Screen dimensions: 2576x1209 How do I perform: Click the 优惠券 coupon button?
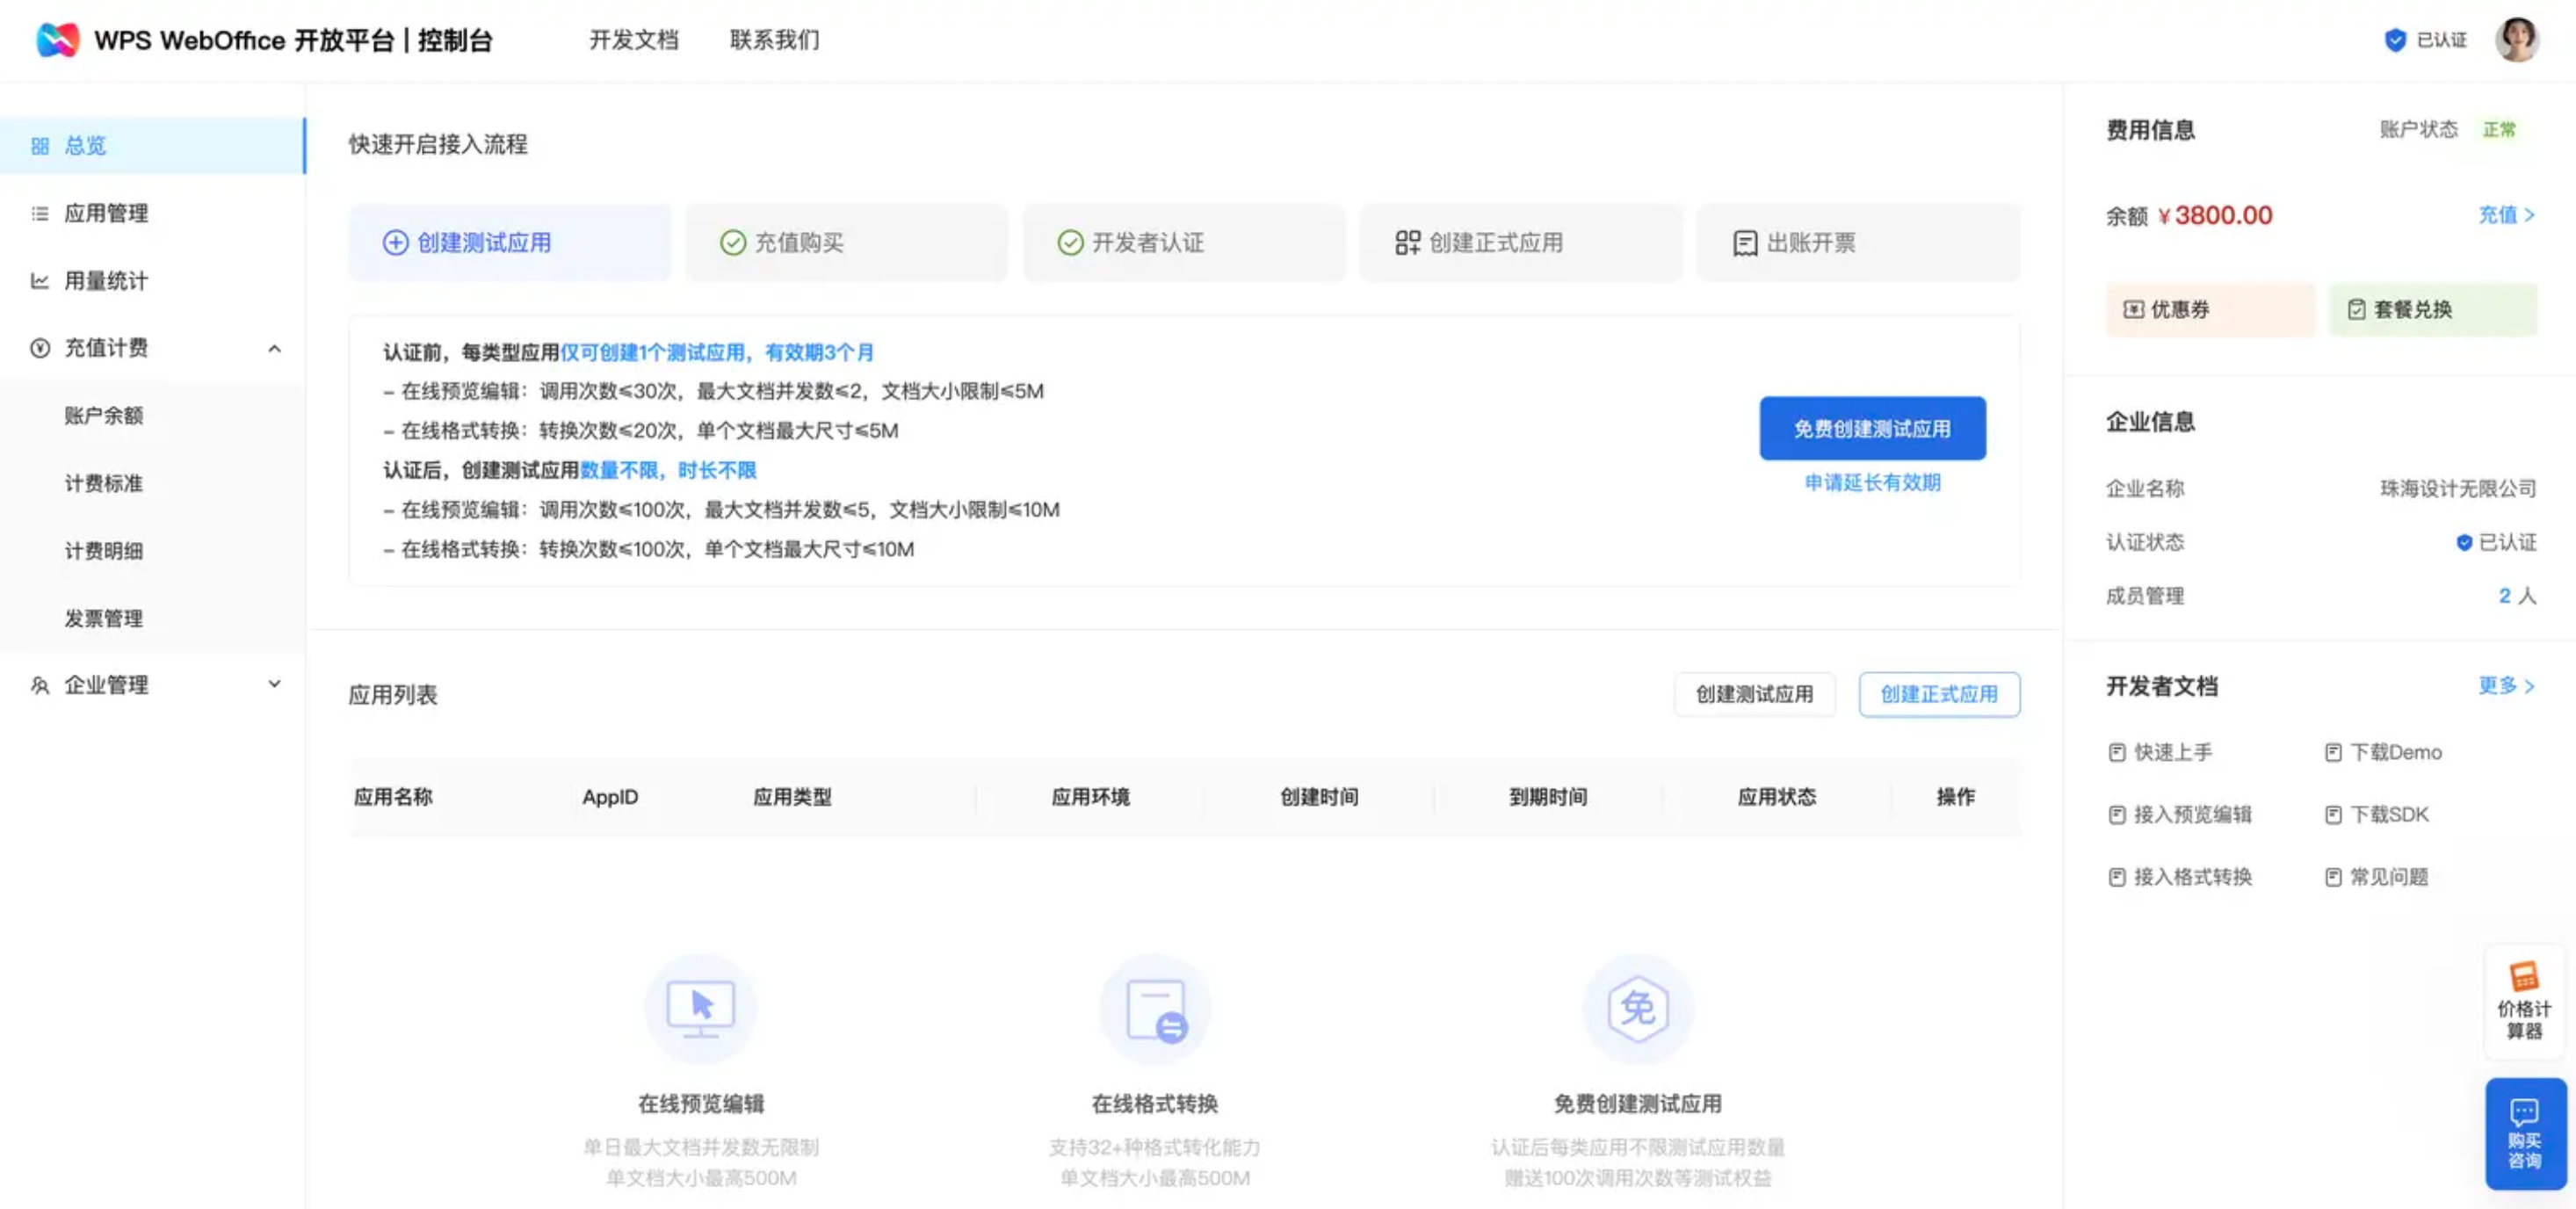[2209, 309]
